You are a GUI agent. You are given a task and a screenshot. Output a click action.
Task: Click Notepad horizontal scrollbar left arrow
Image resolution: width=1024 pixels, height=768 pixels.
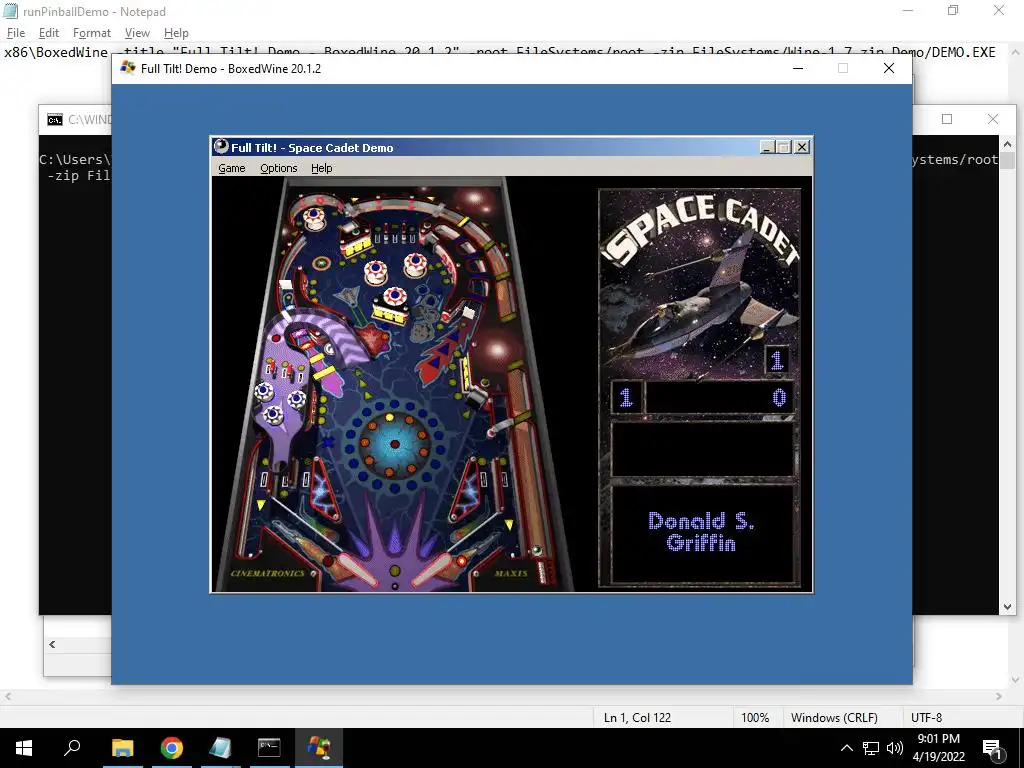7,697
